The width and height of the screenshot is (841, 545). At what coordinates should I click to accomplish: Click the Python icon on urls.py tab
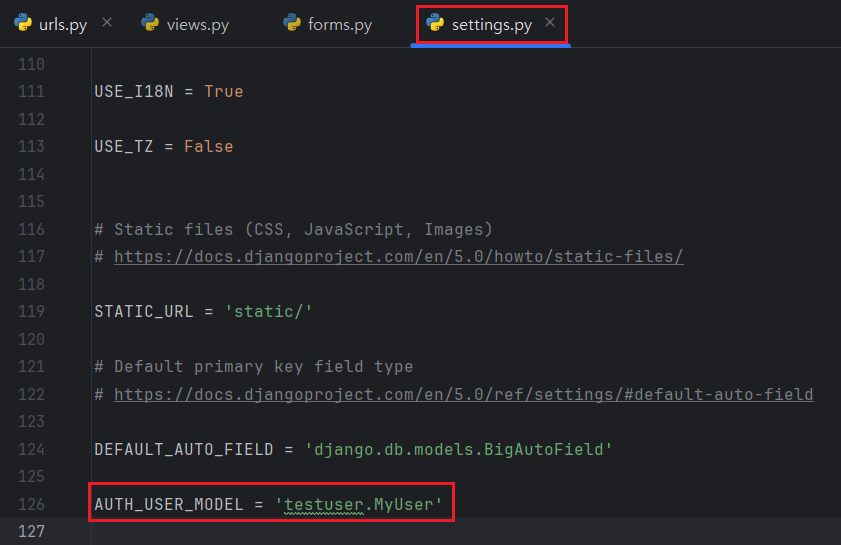coord(23,23)
